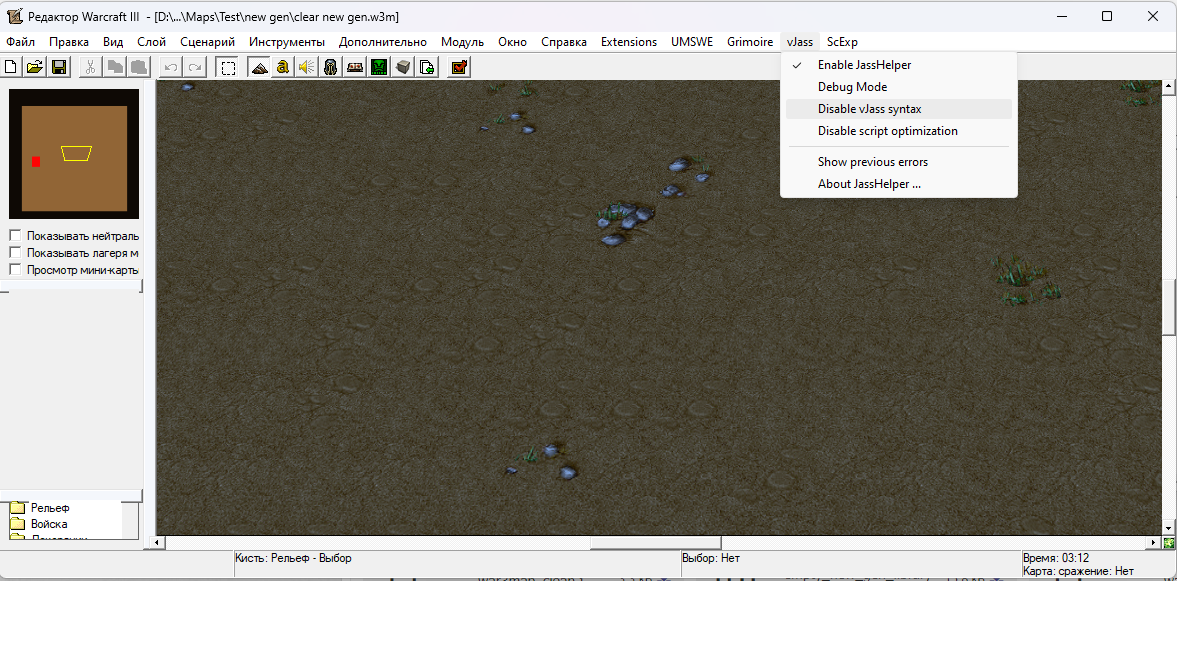Activate the dashed selection brush icon

click(227, 68)
